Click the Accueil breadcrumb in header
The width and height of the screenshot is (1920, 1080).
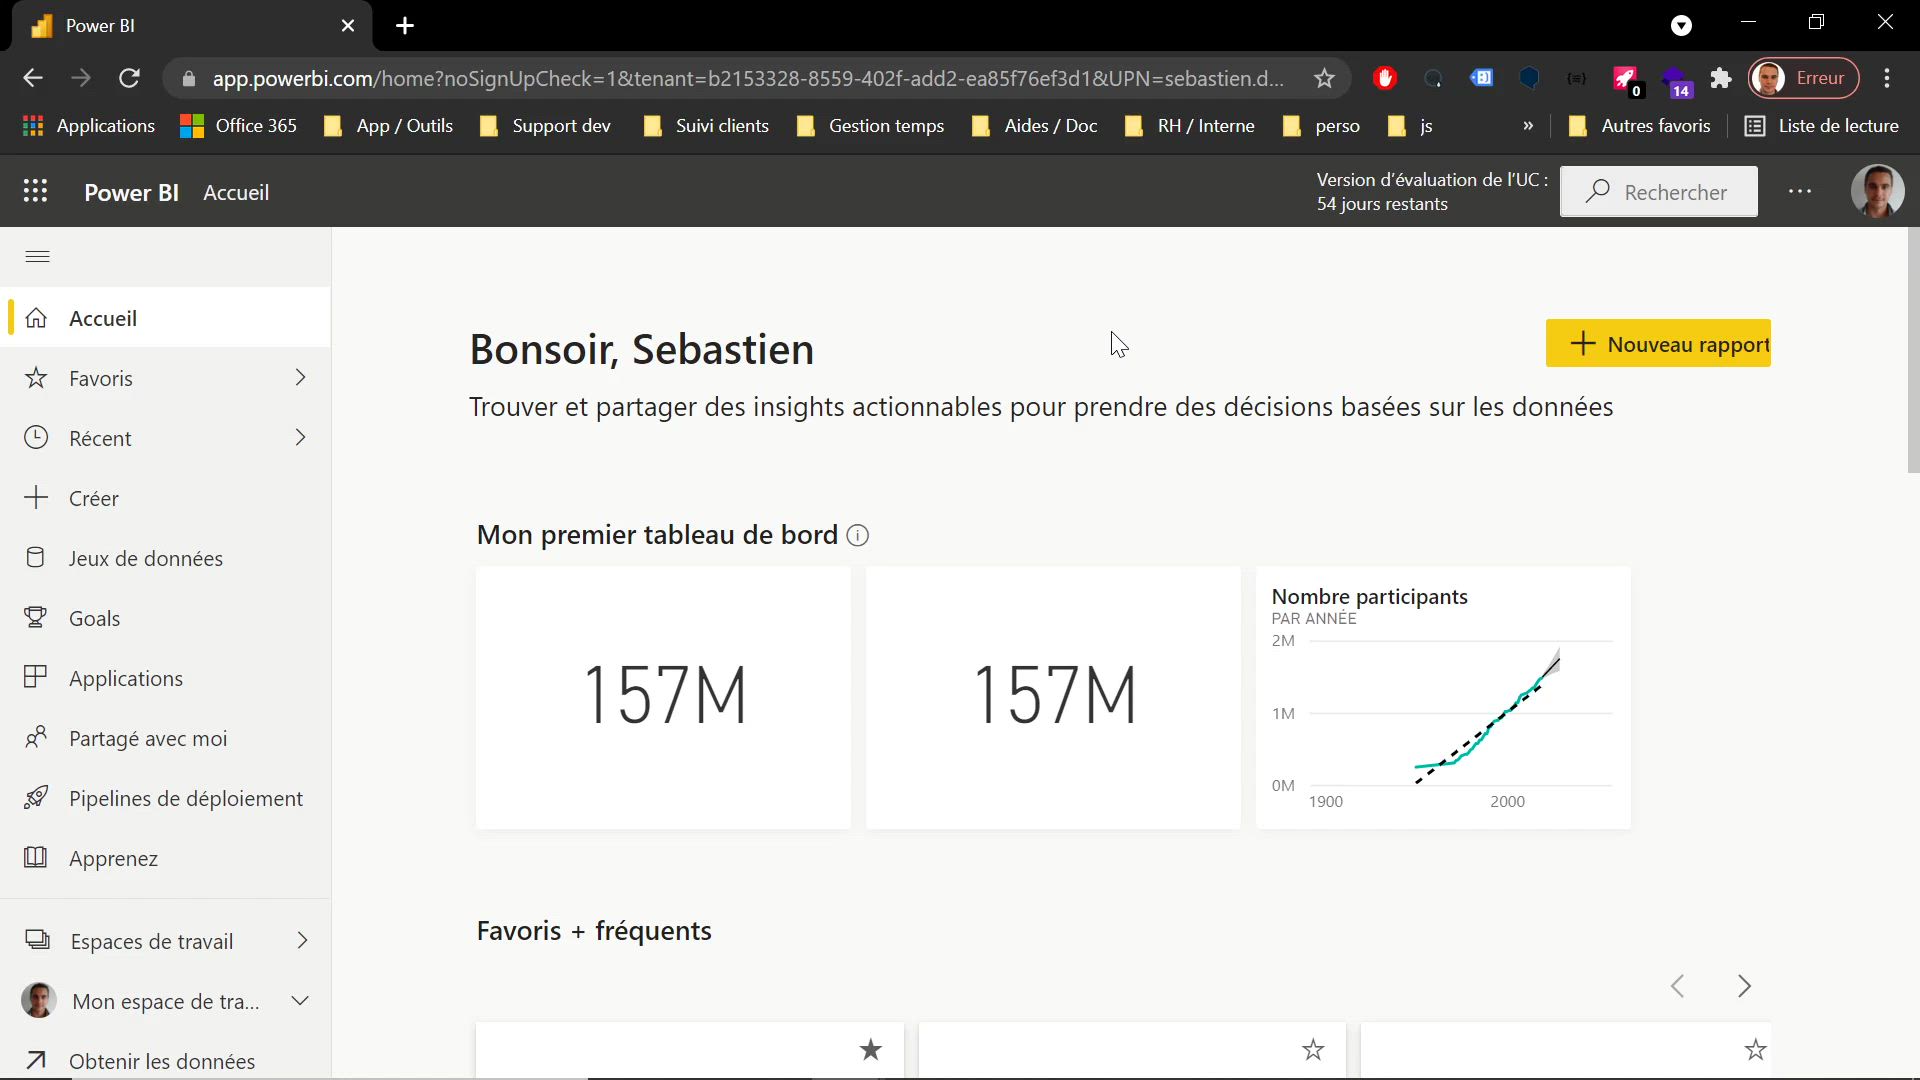click(x=236, y=192)
